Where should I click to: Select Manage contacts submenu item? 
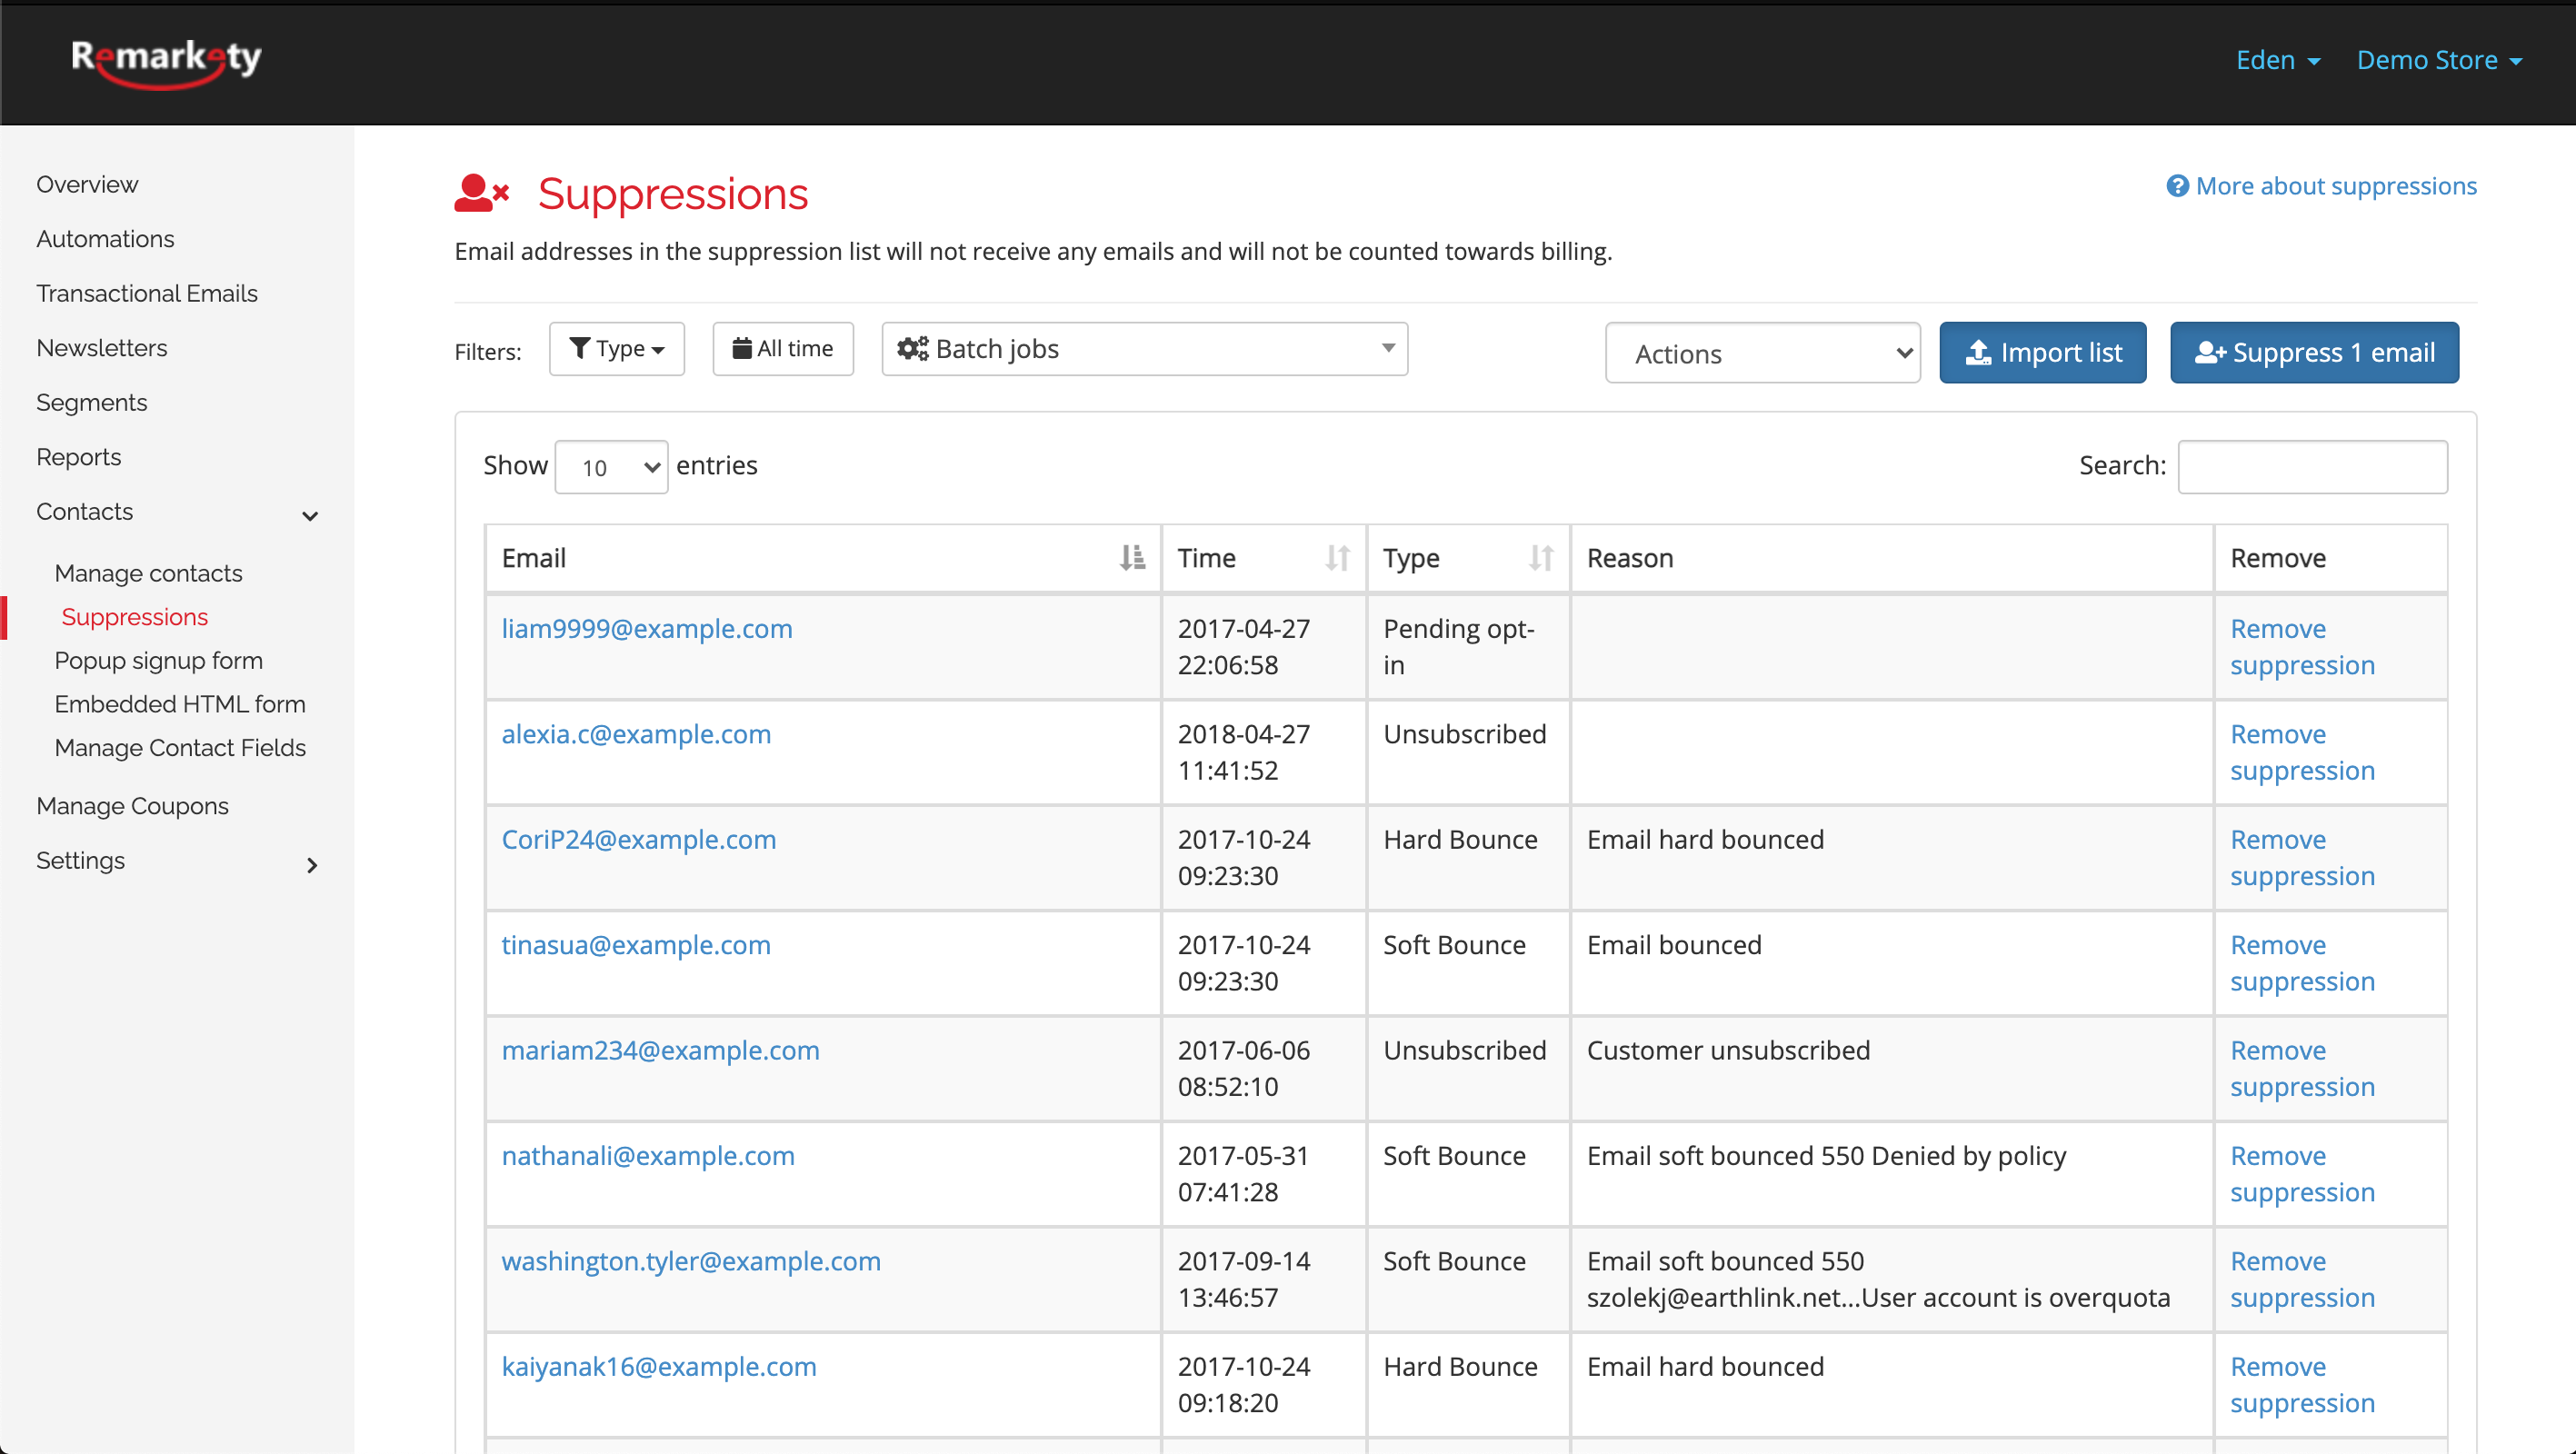[x=149, y=573]
